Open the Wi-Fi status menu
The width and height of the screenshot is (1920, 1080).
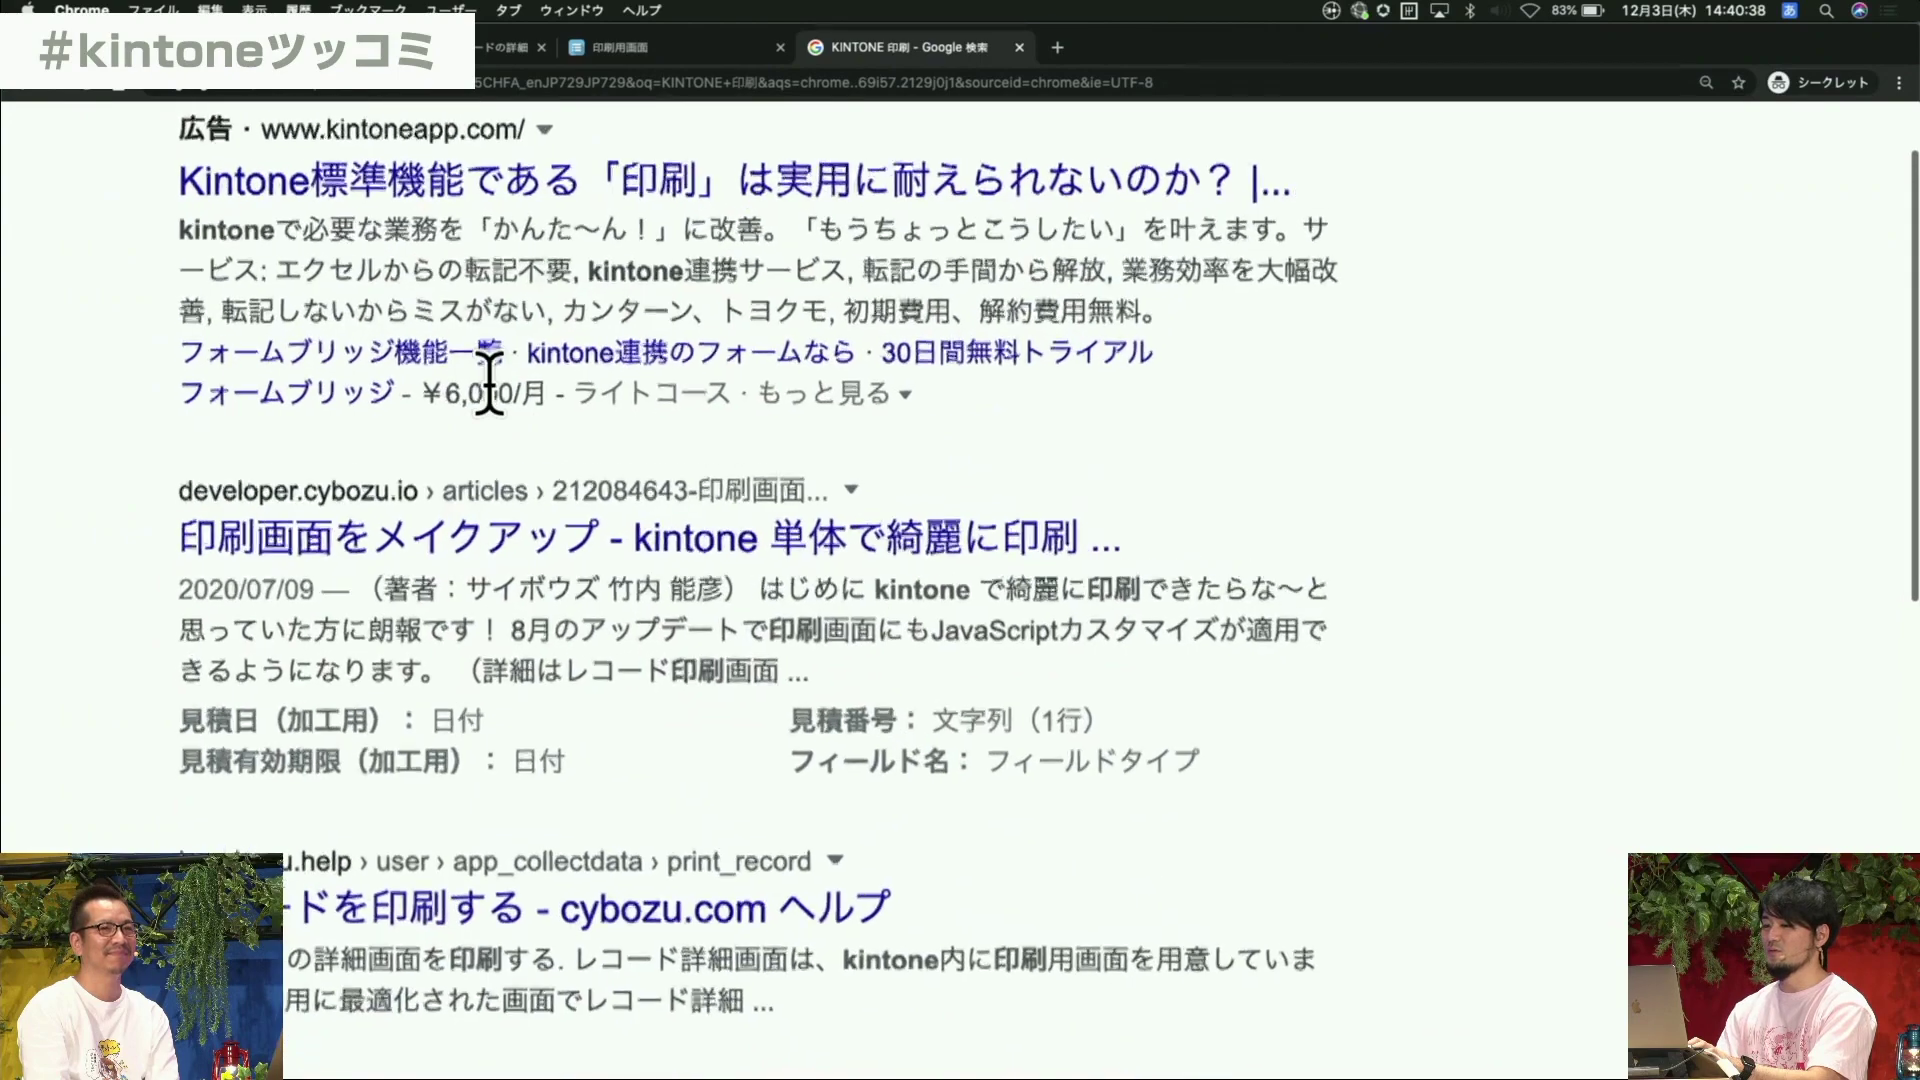(1529, 11)
